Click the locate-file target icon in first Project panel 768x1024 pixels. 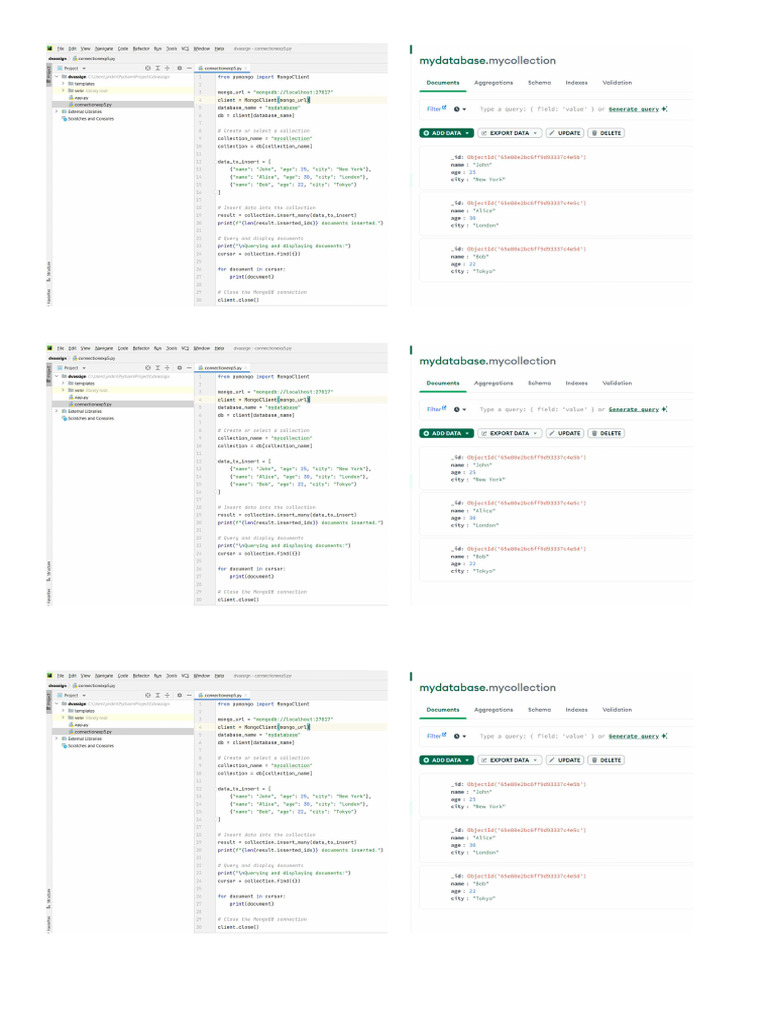pos(148,68)
